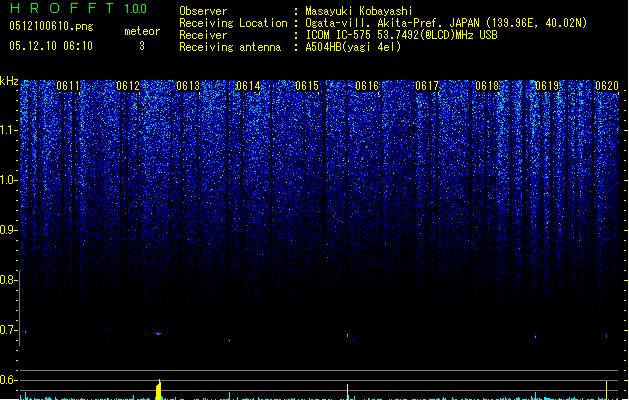Click the 0615 time marker
Viewport: 629px width, 400px height.
(x=307, y=86)
